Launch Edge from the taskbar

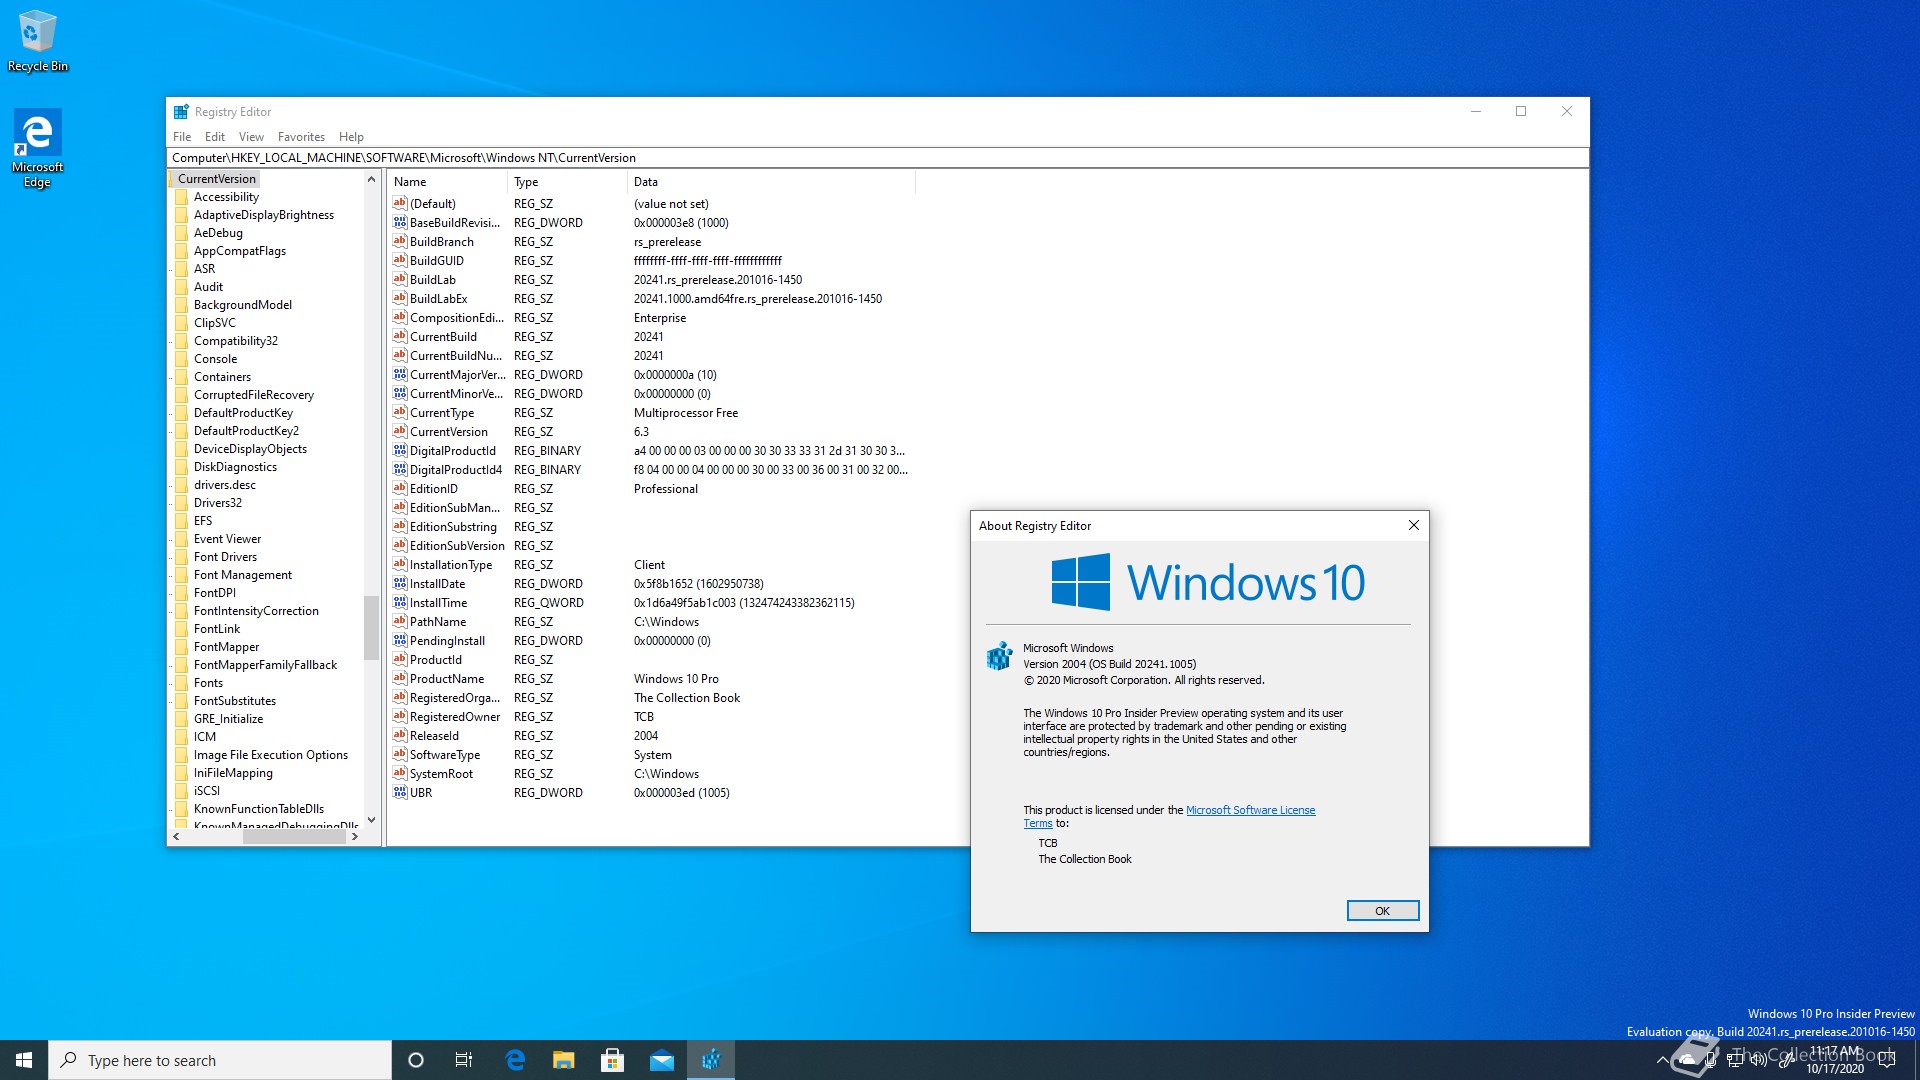click(x=515, y=1060)
